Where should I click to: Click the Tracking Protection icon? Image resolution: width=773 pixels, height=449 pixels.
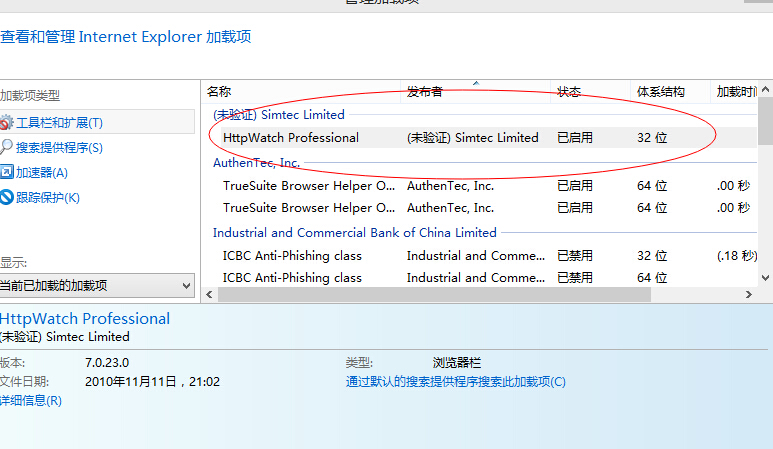pyautogui.click(x=6, y=198)
